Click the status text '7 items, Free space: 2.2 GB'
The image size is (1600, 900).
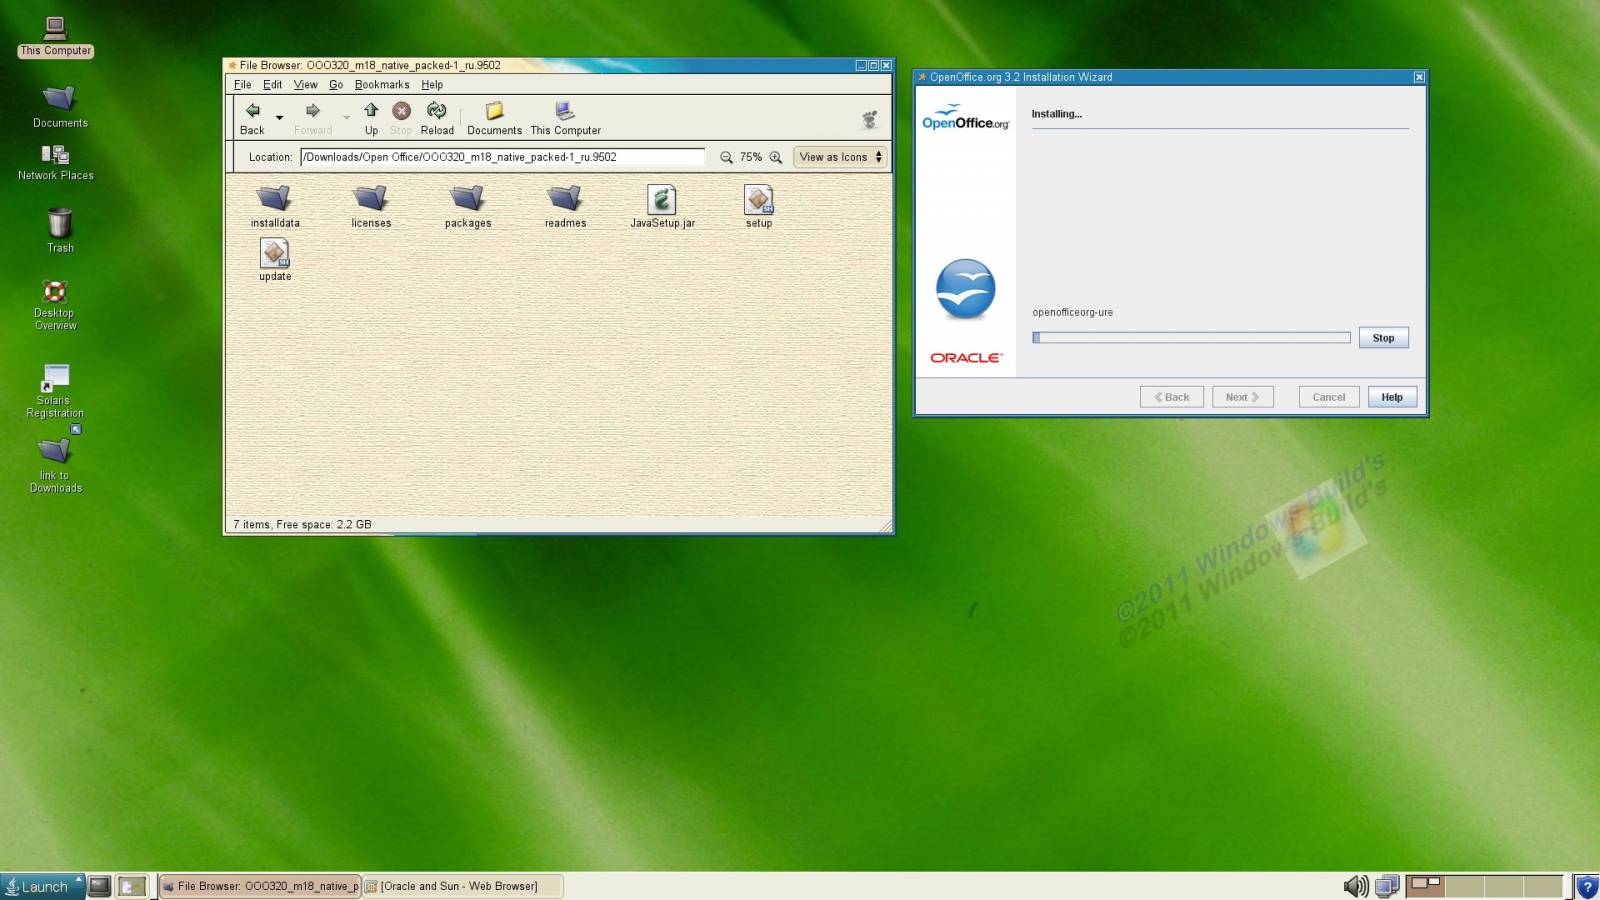click(302, 524)
